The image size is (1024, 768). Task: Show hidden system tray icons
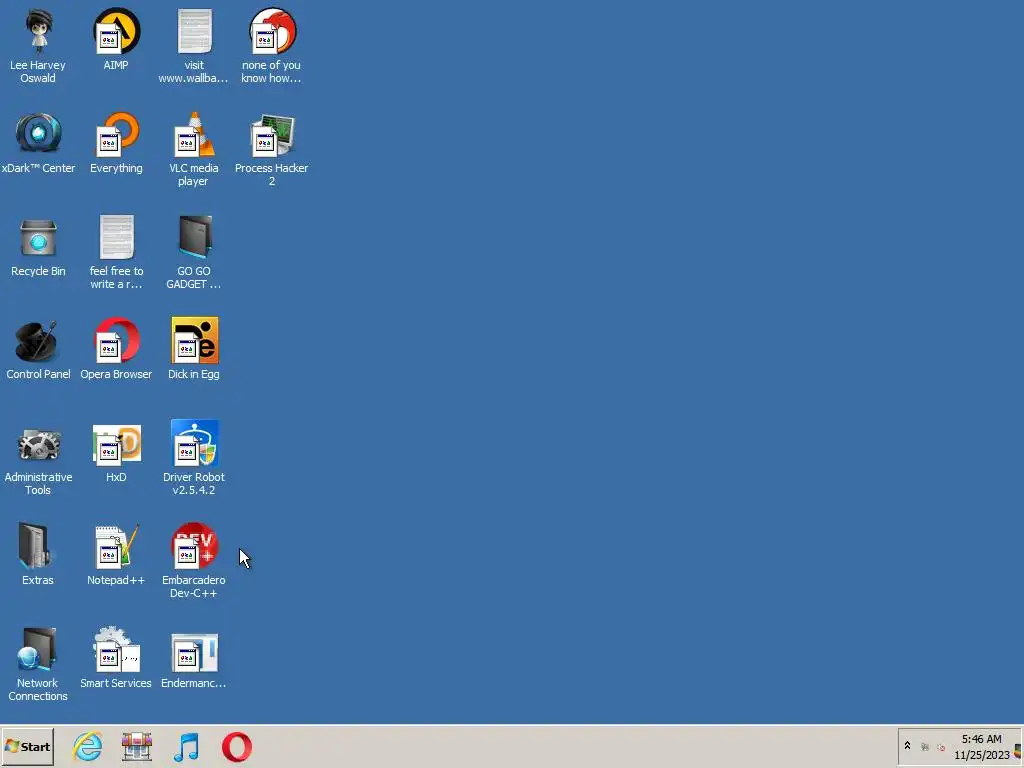click(x=907, y=746)
